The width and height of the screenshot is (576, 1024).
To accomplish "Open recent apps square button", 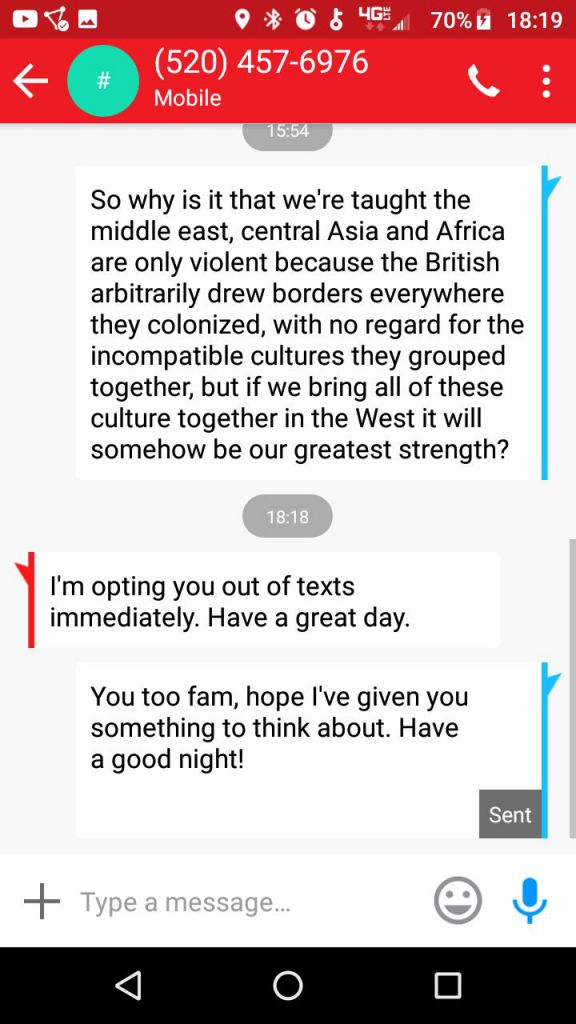I will (x=448, y=985).
